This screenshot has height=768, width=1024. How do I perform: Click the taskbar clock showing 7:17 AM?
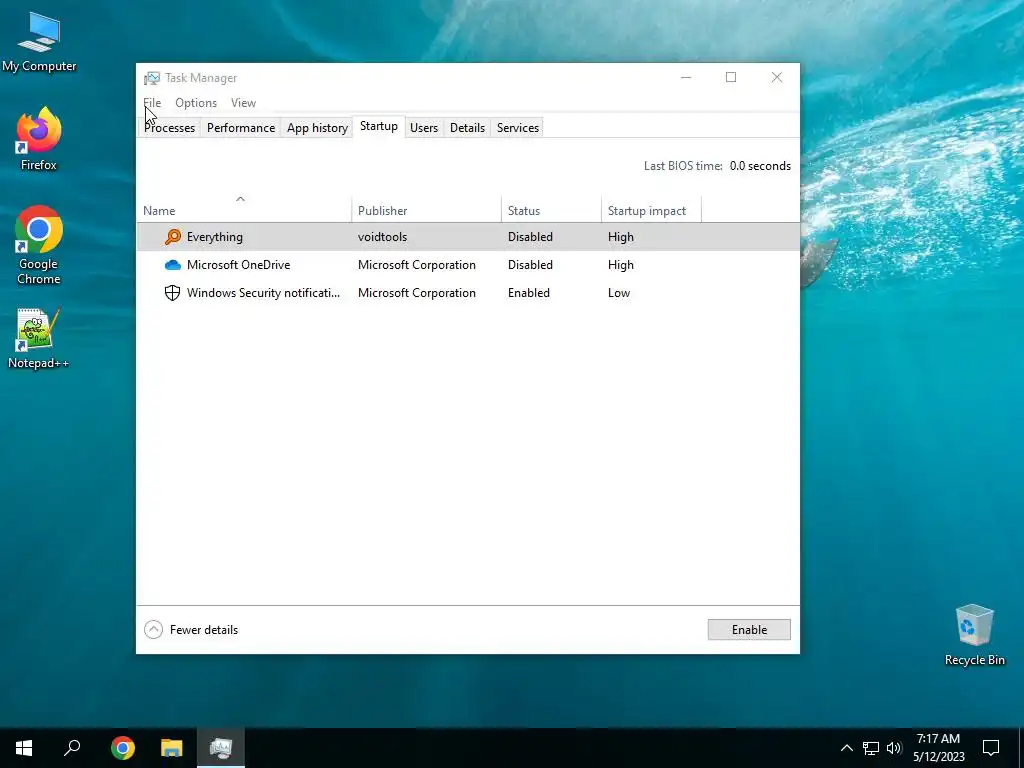click(938, 748)
